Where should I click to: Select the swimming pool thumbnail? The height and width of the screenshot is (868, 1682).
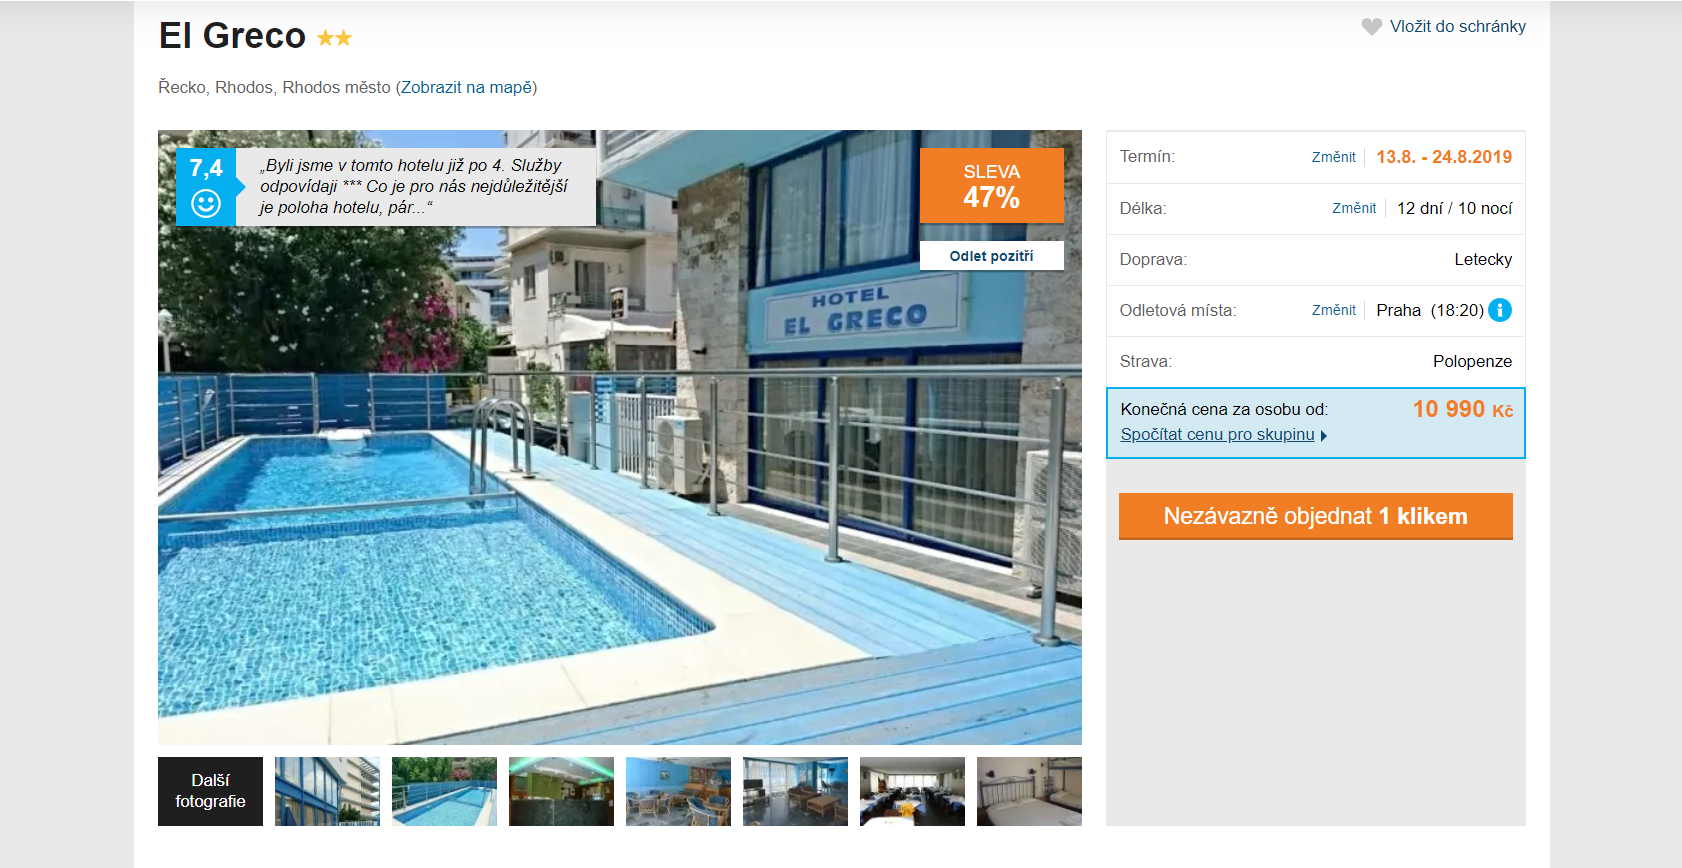click(x=444, y=791)
